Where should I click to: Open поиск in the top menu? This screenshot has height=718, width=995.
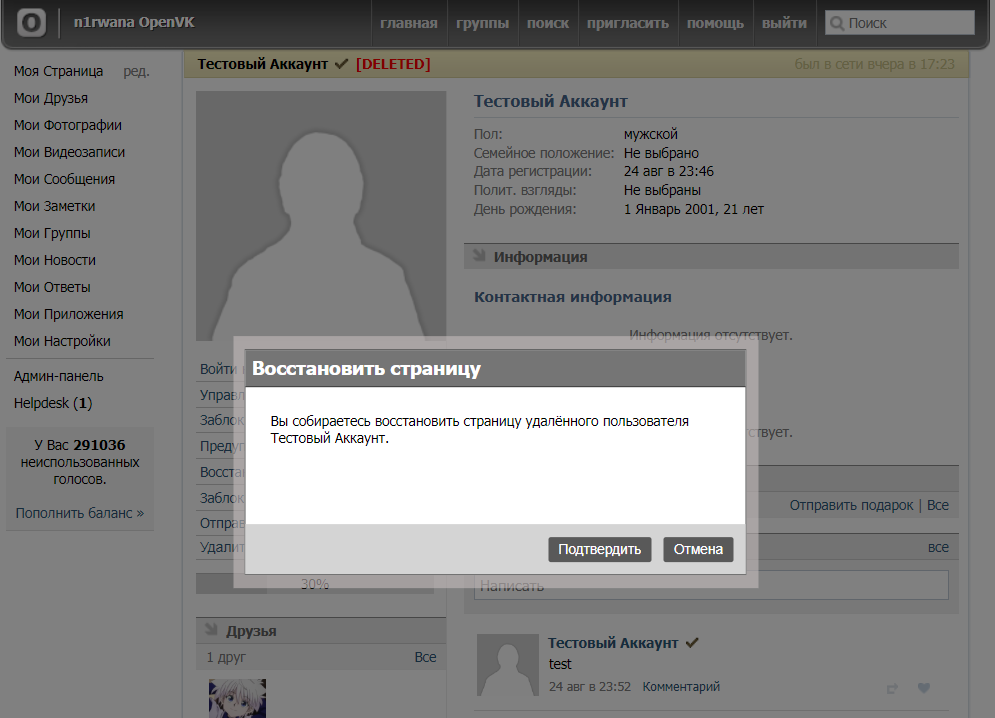548,23
